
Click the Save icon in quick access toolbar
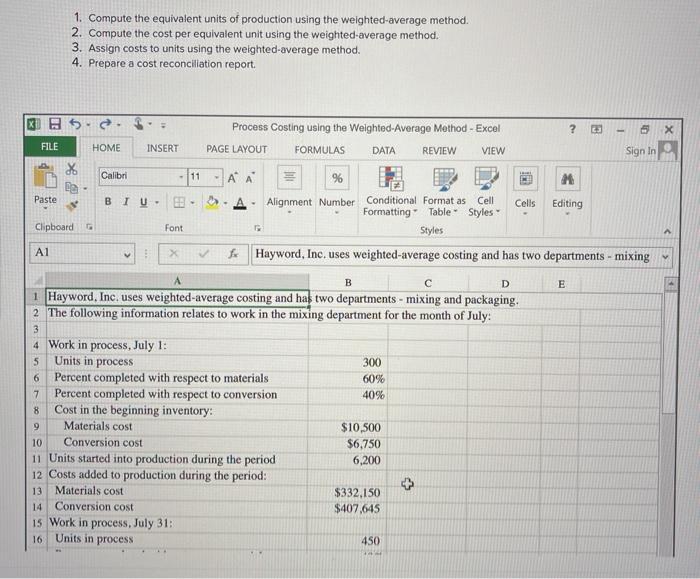tap(54, 124)
